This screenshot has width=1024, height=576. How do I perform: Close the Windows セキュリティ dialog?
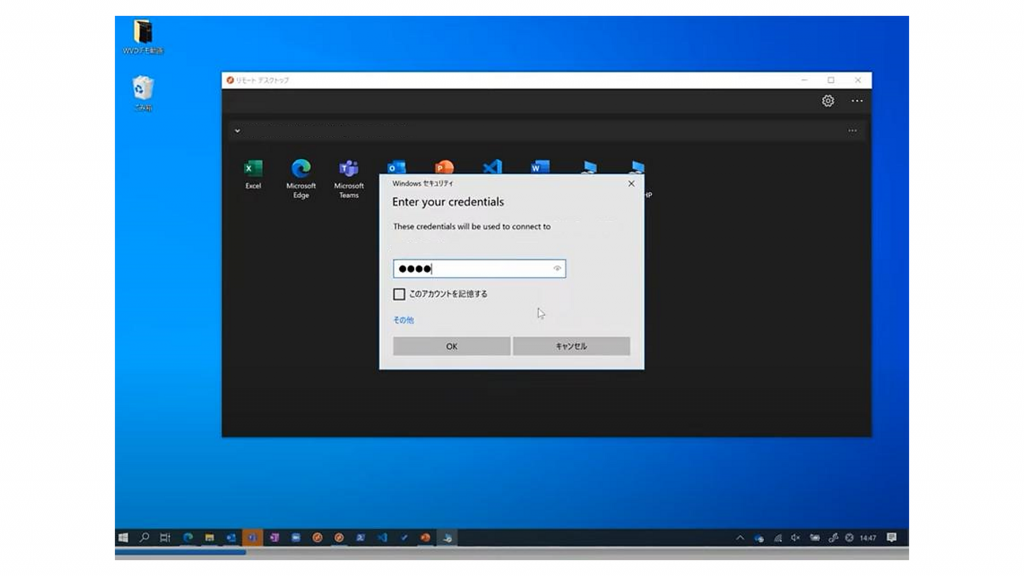631,184
